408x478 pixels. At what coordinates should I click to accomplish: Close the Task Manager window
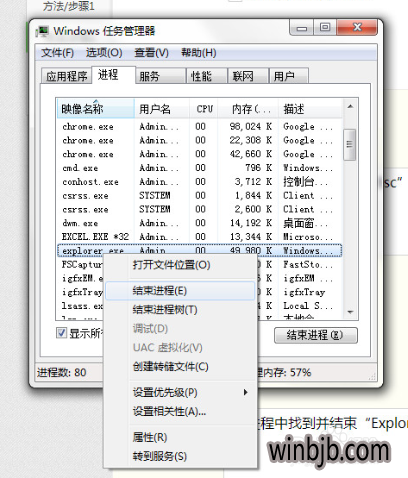(357, 27)
